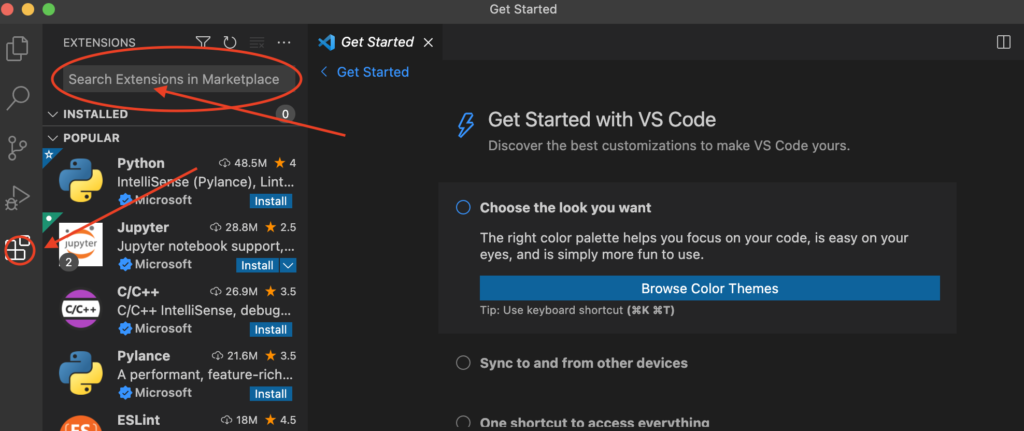This screenshot has width=1024, height=431.
Task: Click the filter extensions funnel icon
Action: (x=203, y=43)
